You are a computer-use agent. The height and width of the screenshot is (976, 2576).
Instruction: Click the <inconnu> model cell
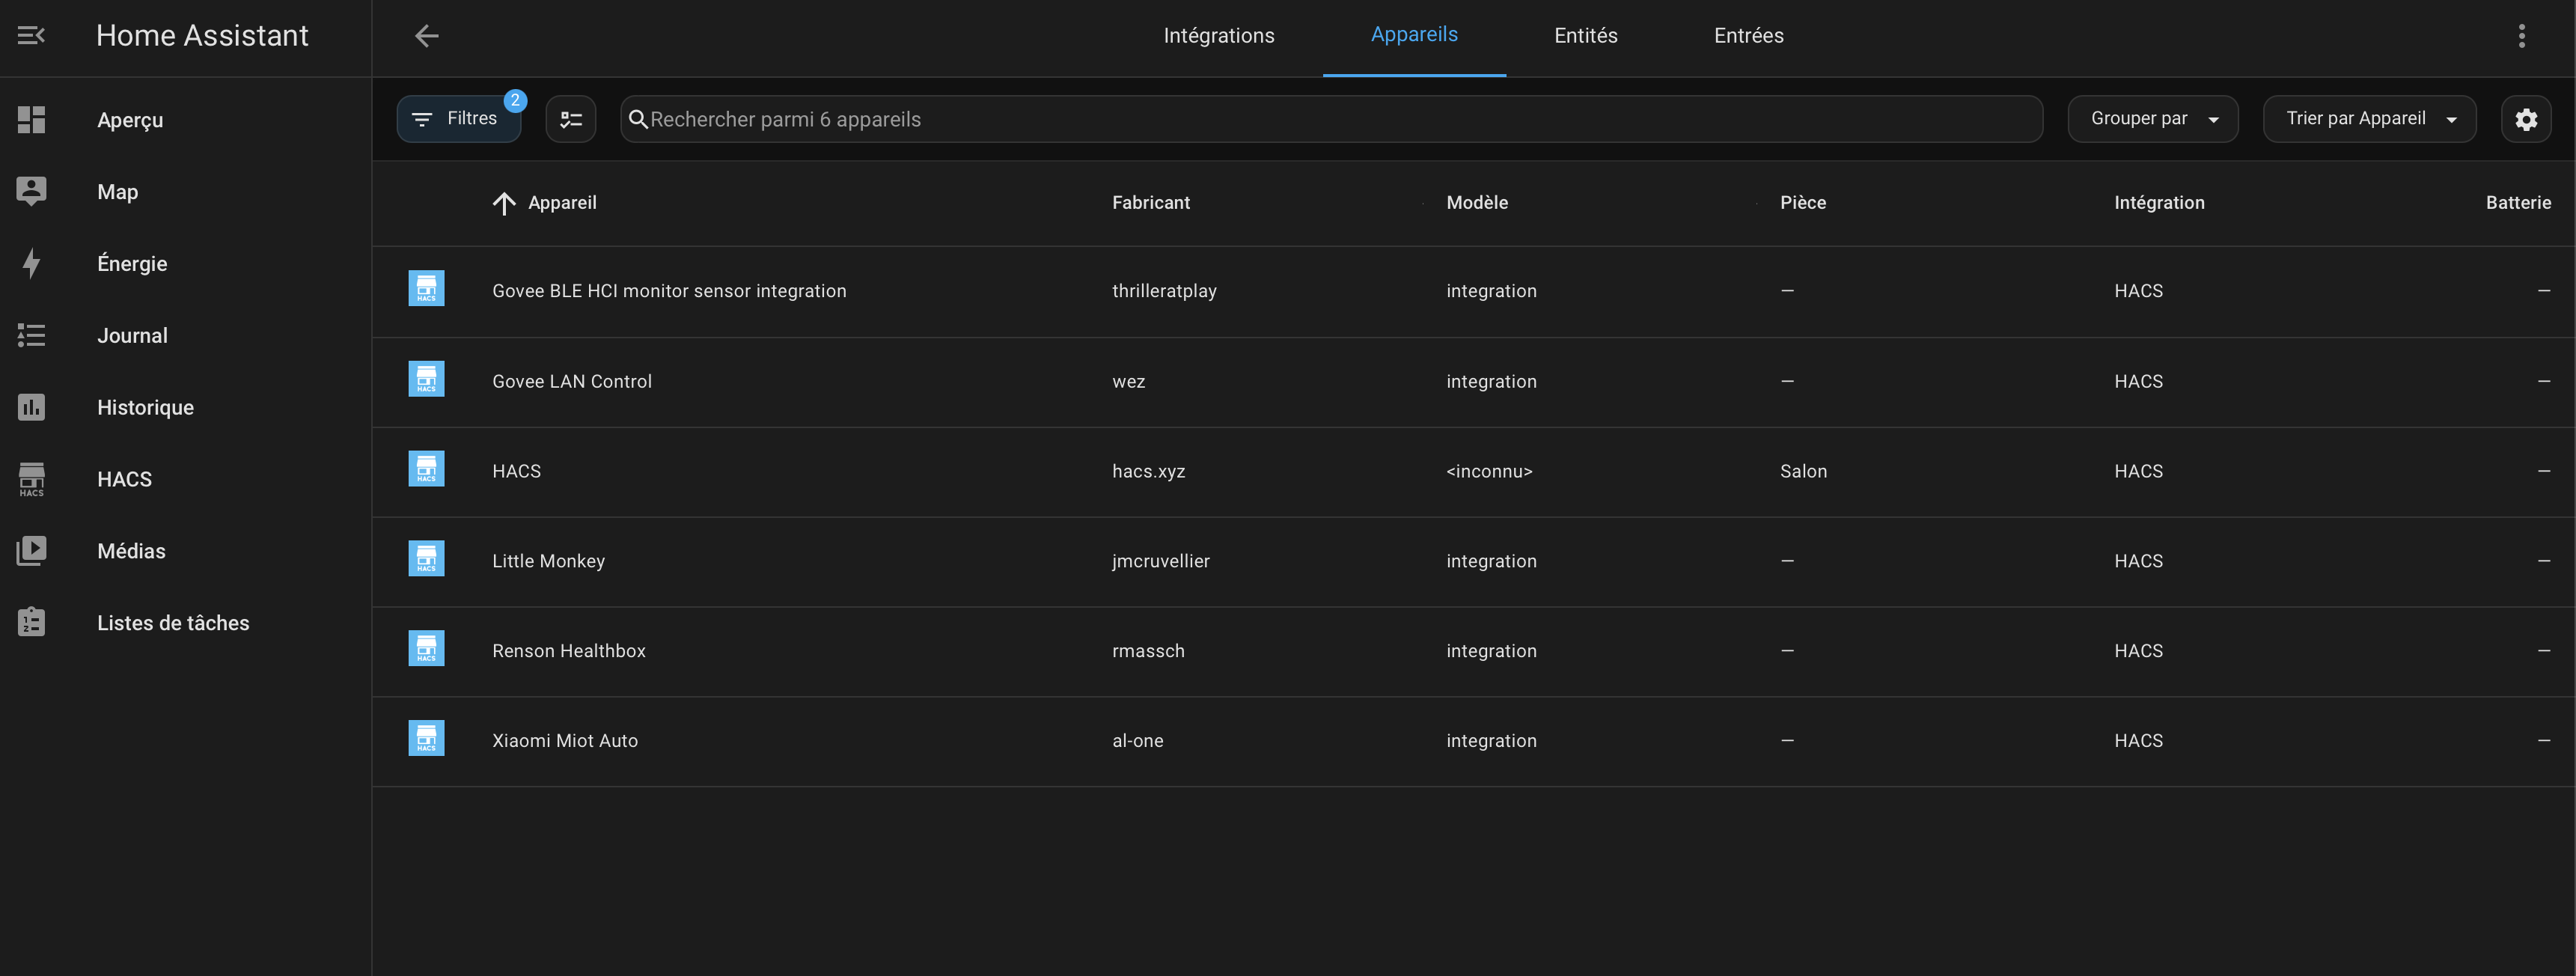[x=1489, y=471]
